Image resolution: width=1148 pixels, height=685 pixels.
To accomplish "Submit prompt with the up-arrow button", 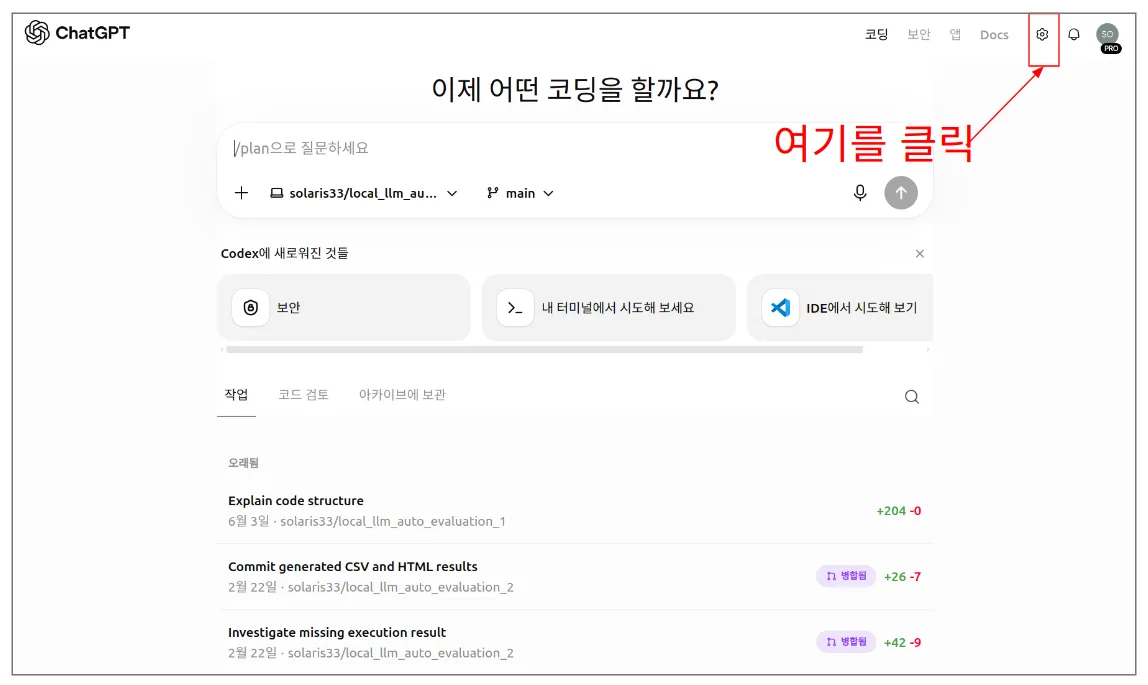I will (x=901, y=192).
